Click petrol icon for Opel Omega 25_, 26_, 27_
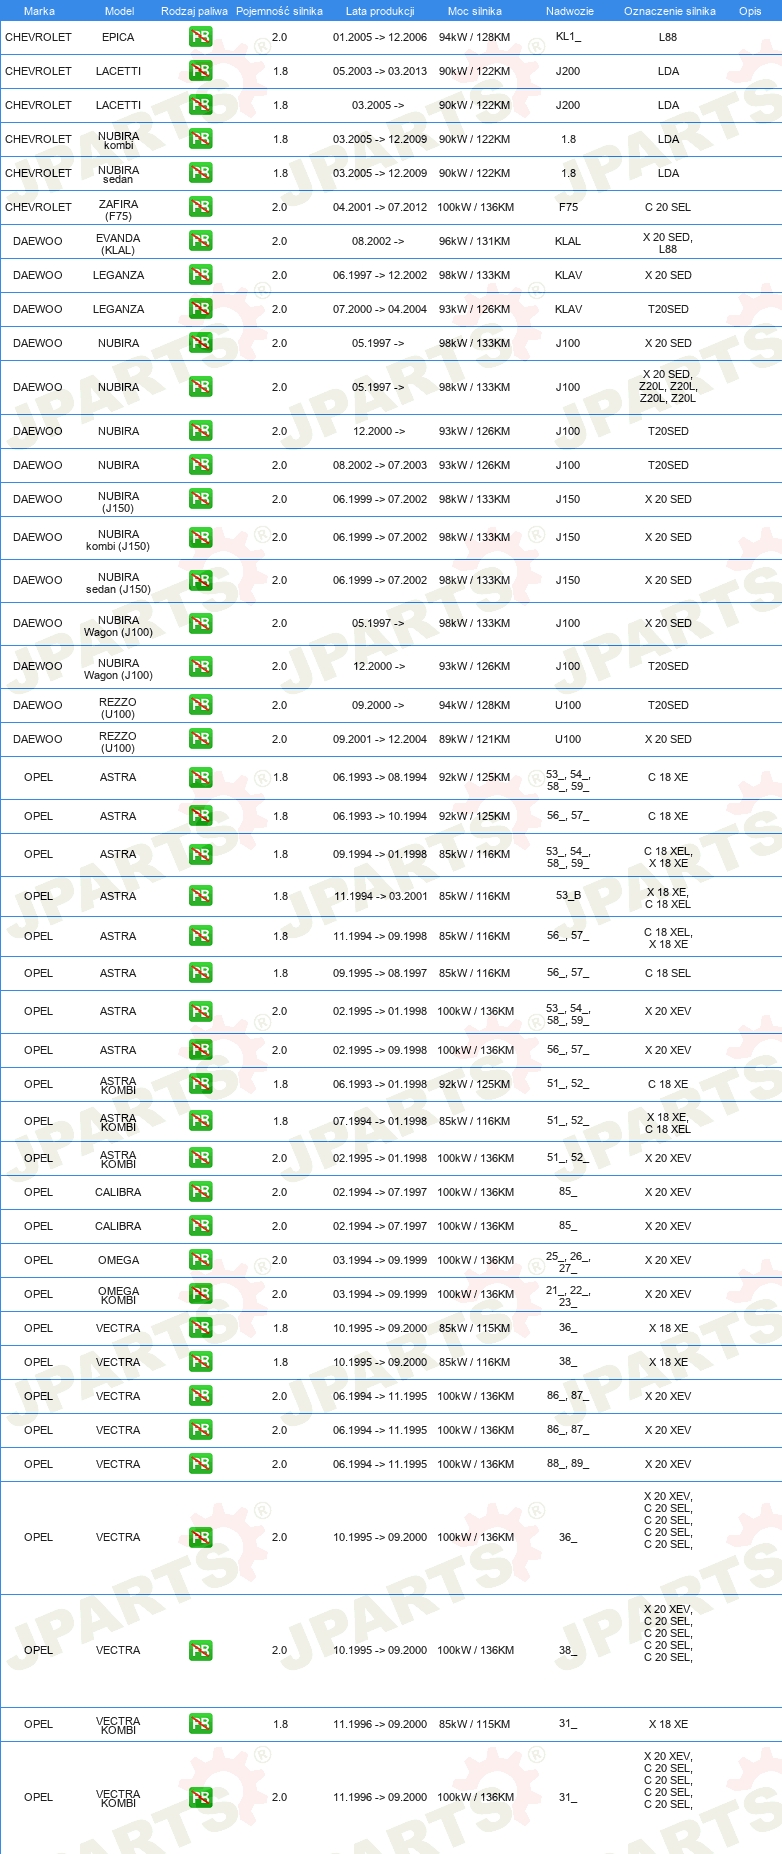 coord(200,1260)
